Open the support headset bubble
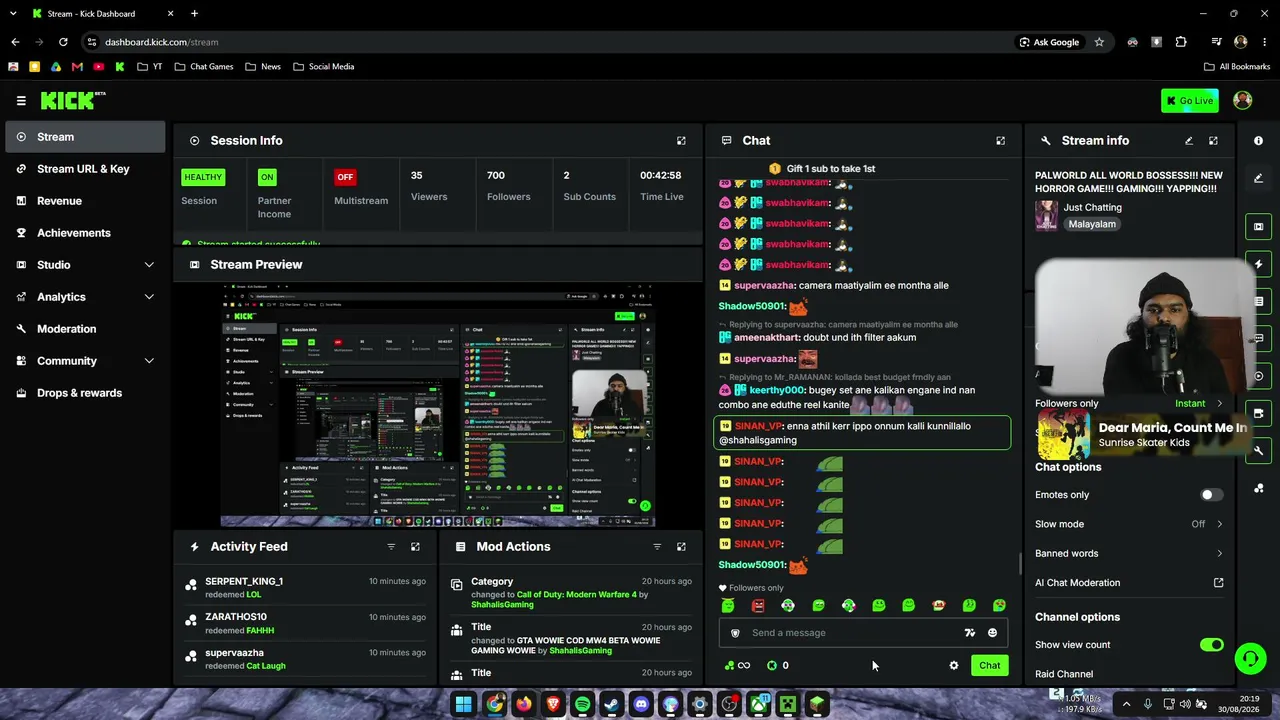This screenshot has height=720, width=1280. coord(1250,659)
